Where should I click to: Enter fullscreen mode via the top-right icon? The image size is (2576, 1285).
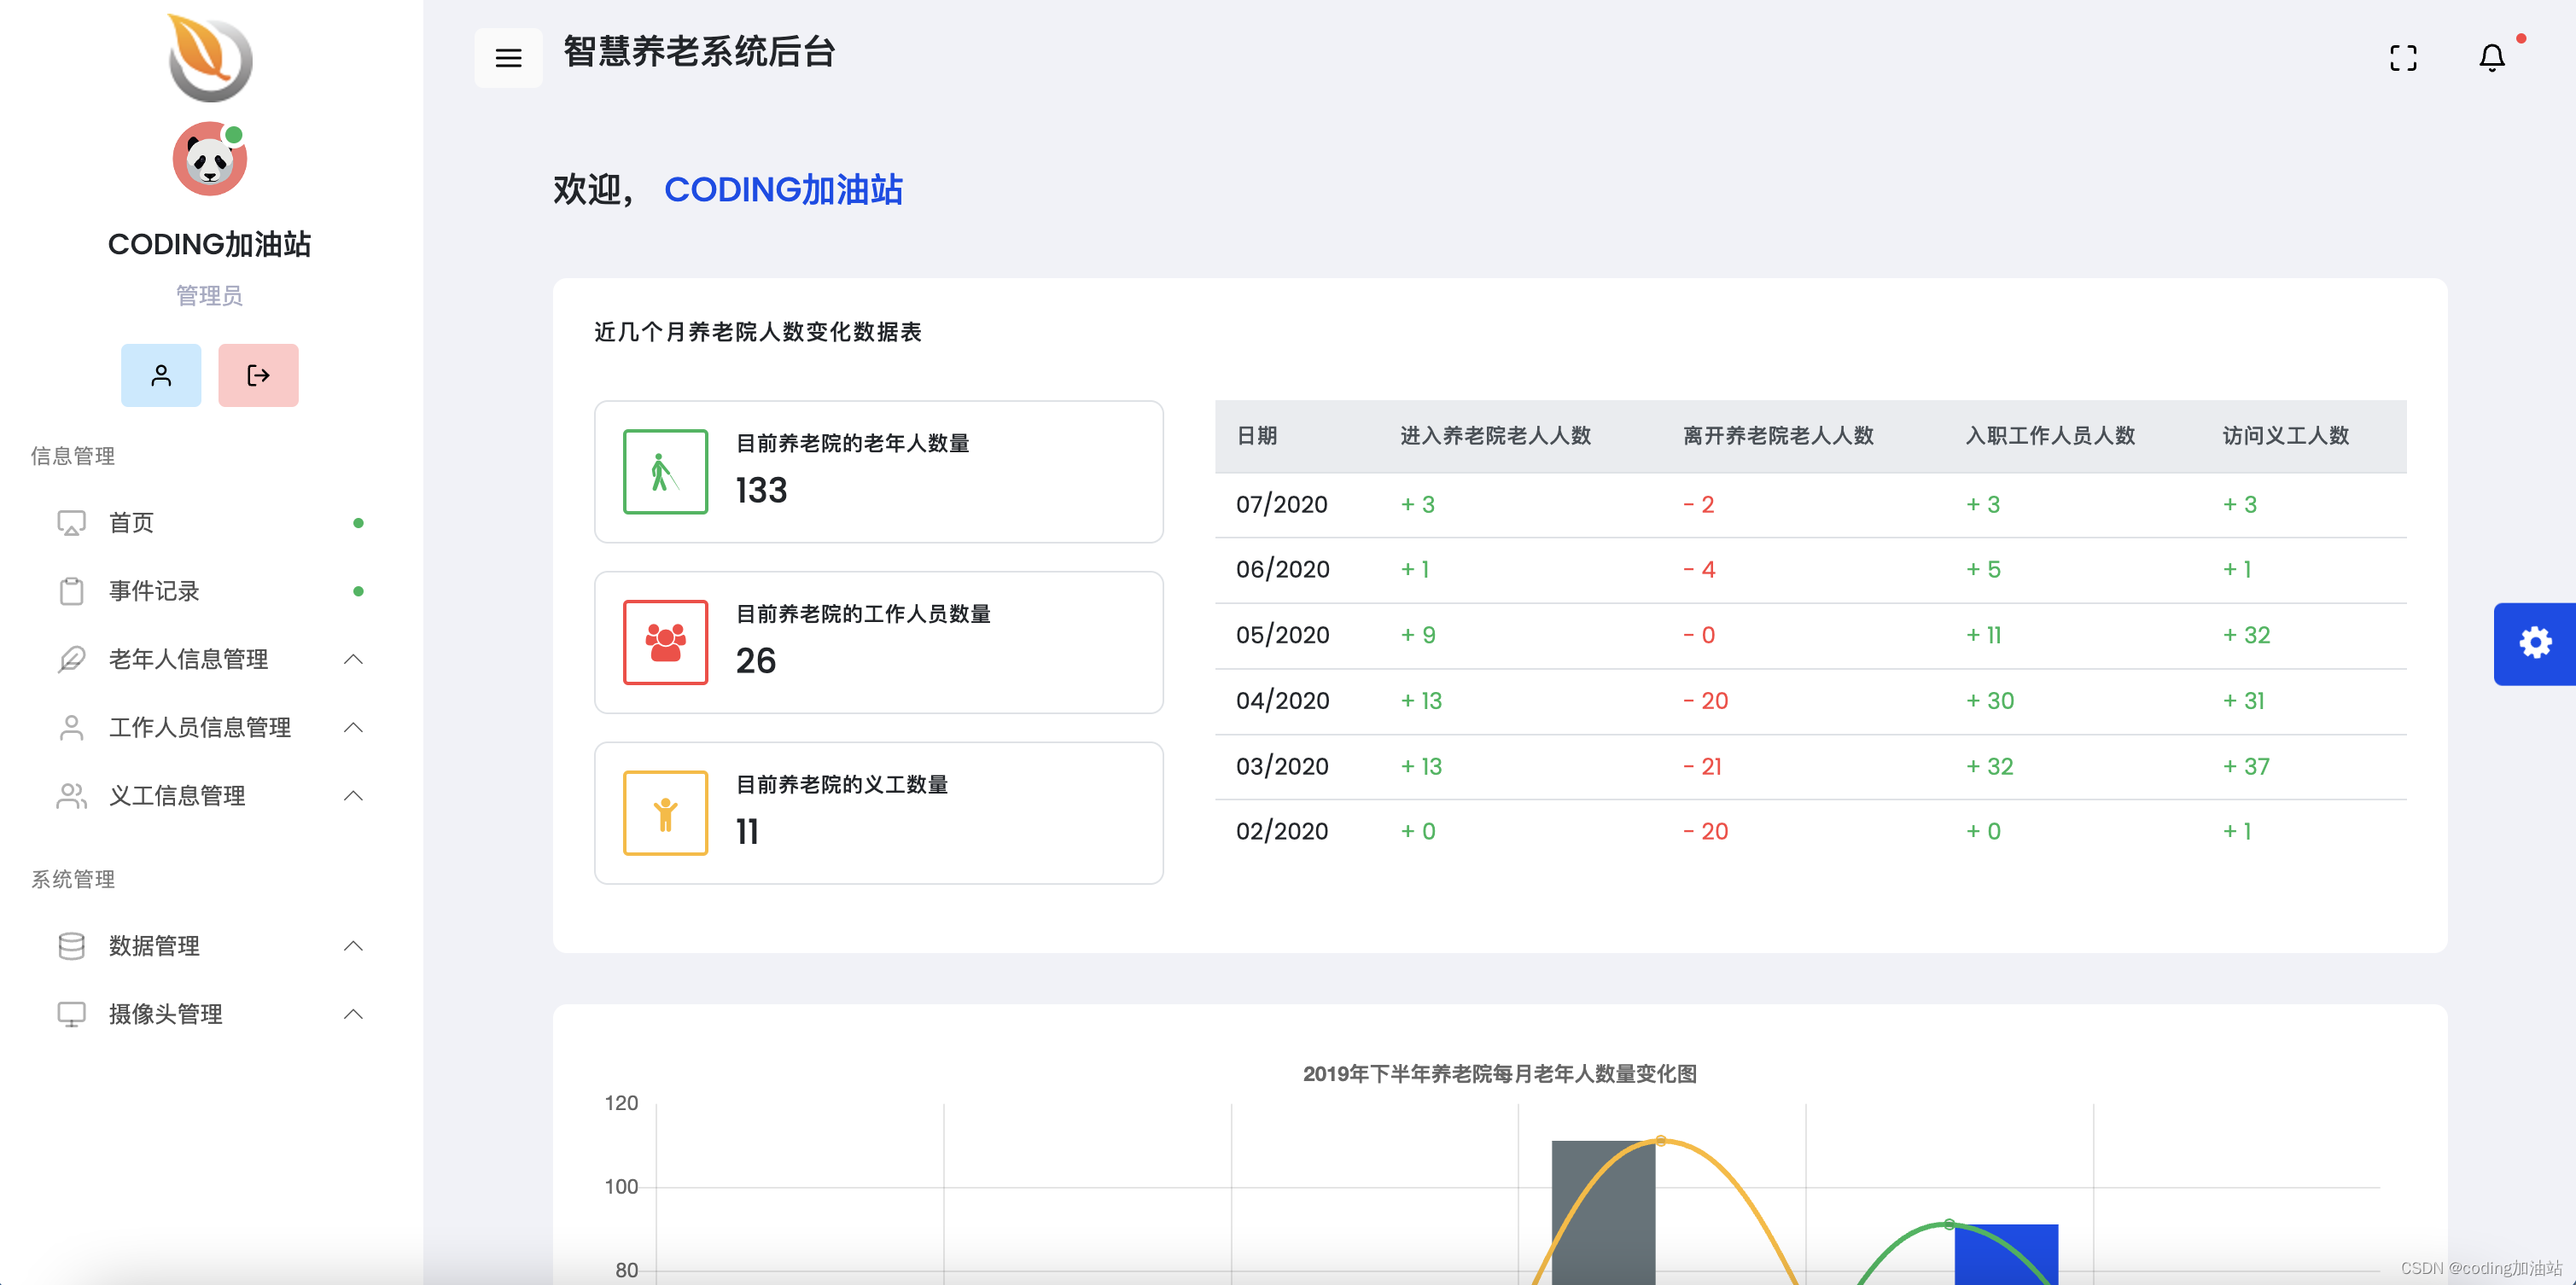[x=2404, y=57]
